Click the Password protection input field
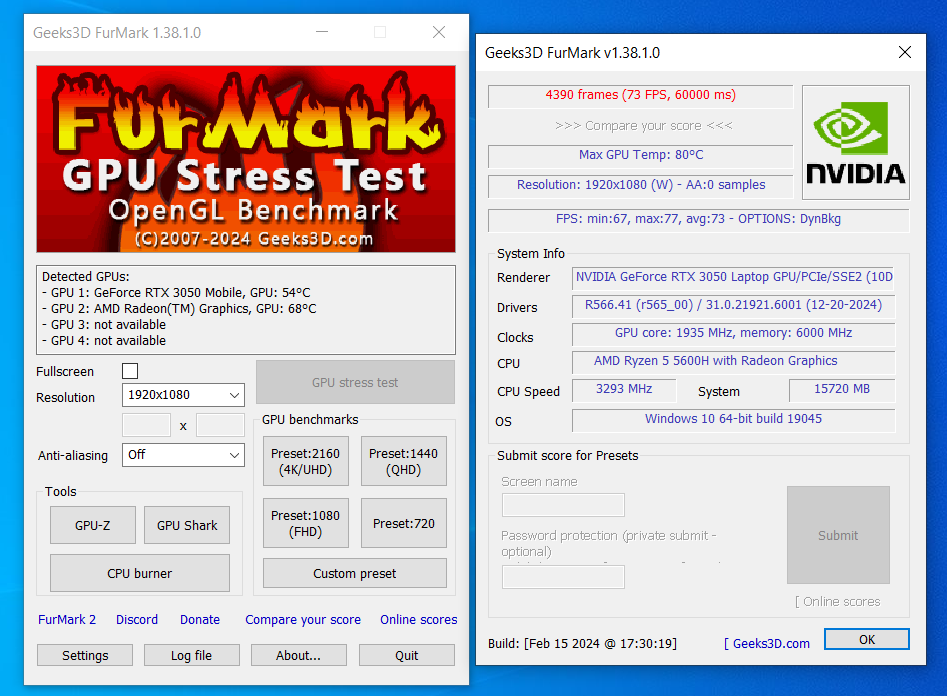Viewport: 947px width, 696px height. (x=563, y=576)
